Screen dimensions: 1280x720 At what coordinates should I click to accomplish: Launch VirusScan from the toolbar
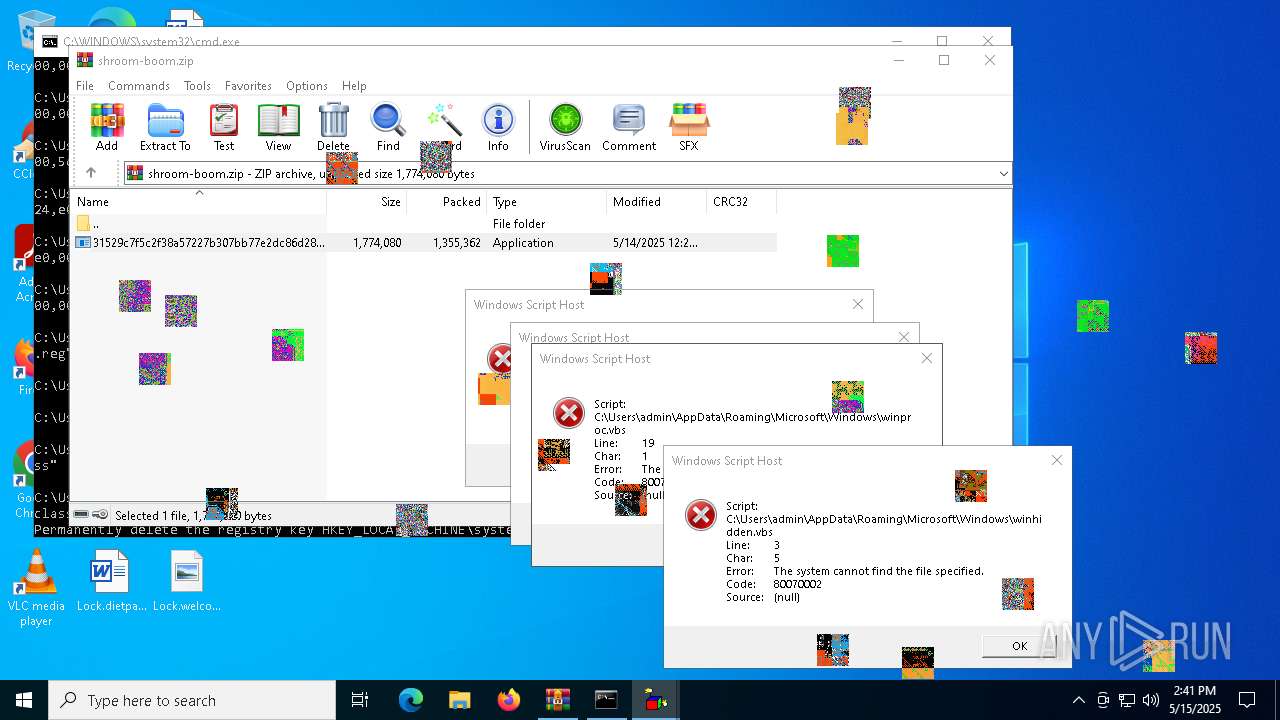click(x=565, y=127)
